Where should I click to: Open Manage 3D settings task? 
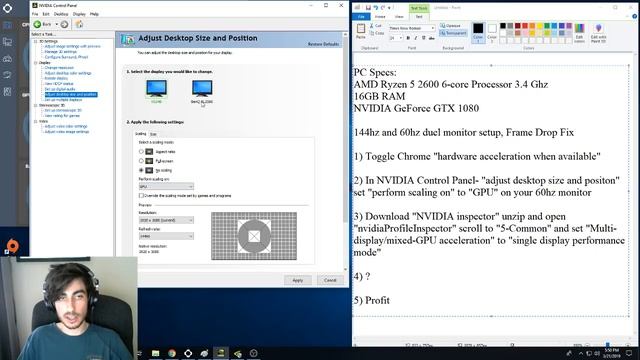(60, 52)
